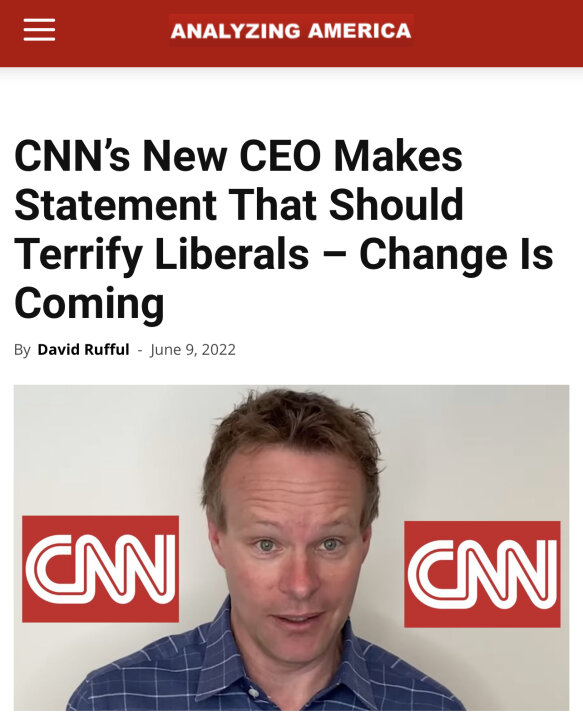This screenshot has height=720, width=583.
Task: Click the "By" label before author
Action: click(x=22, y=350)
